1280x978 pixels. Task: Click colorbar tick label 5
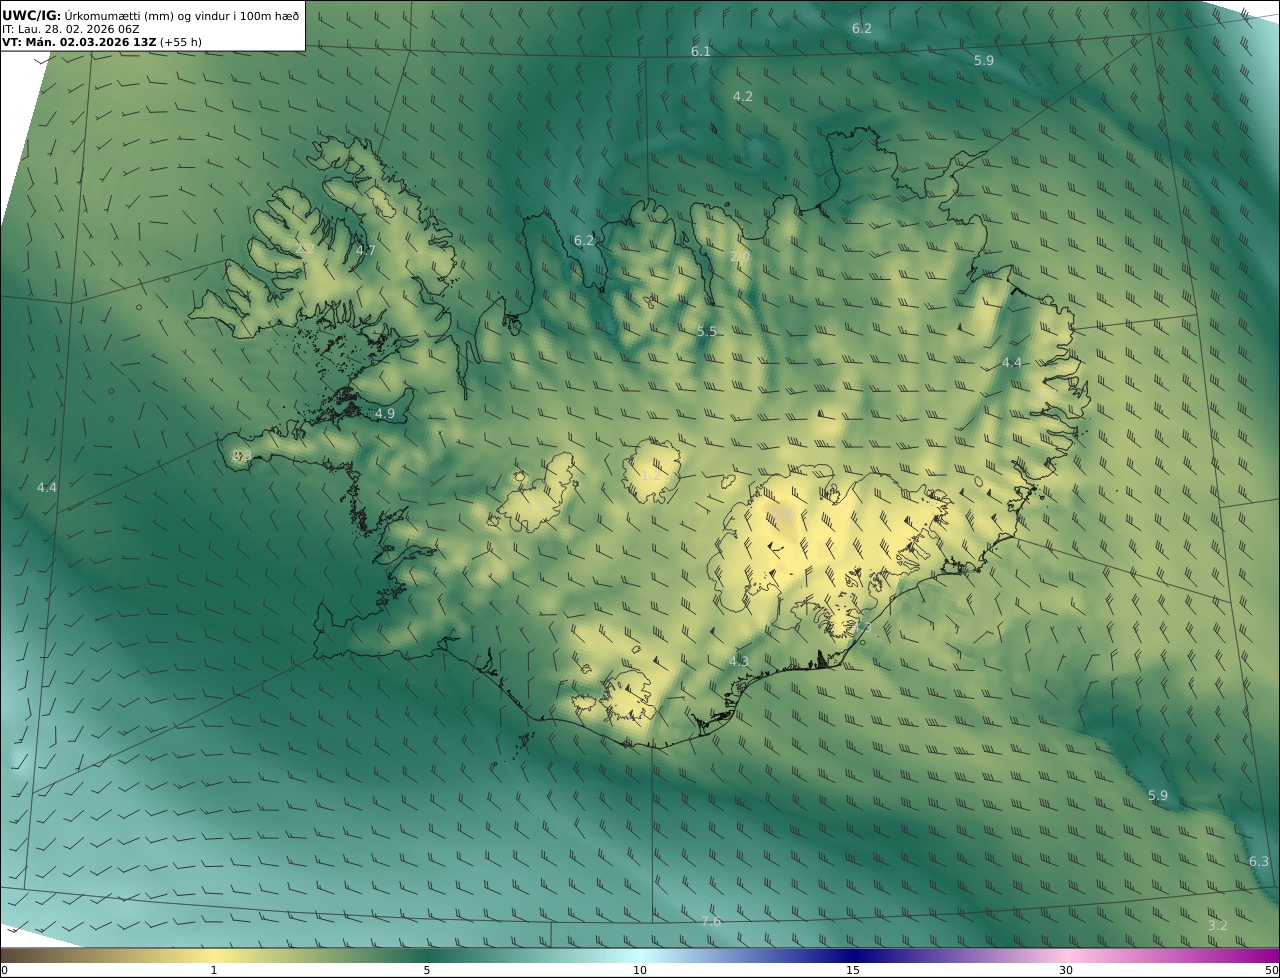click(x=427, y=970)
